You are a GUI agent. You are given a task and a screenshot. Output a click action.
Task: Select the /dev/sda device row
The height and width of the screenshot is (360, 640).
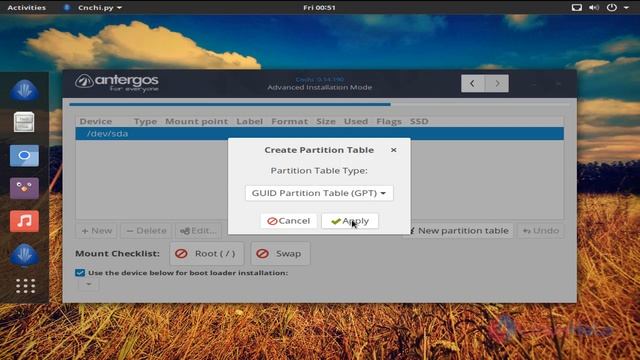tap(320, 133)
